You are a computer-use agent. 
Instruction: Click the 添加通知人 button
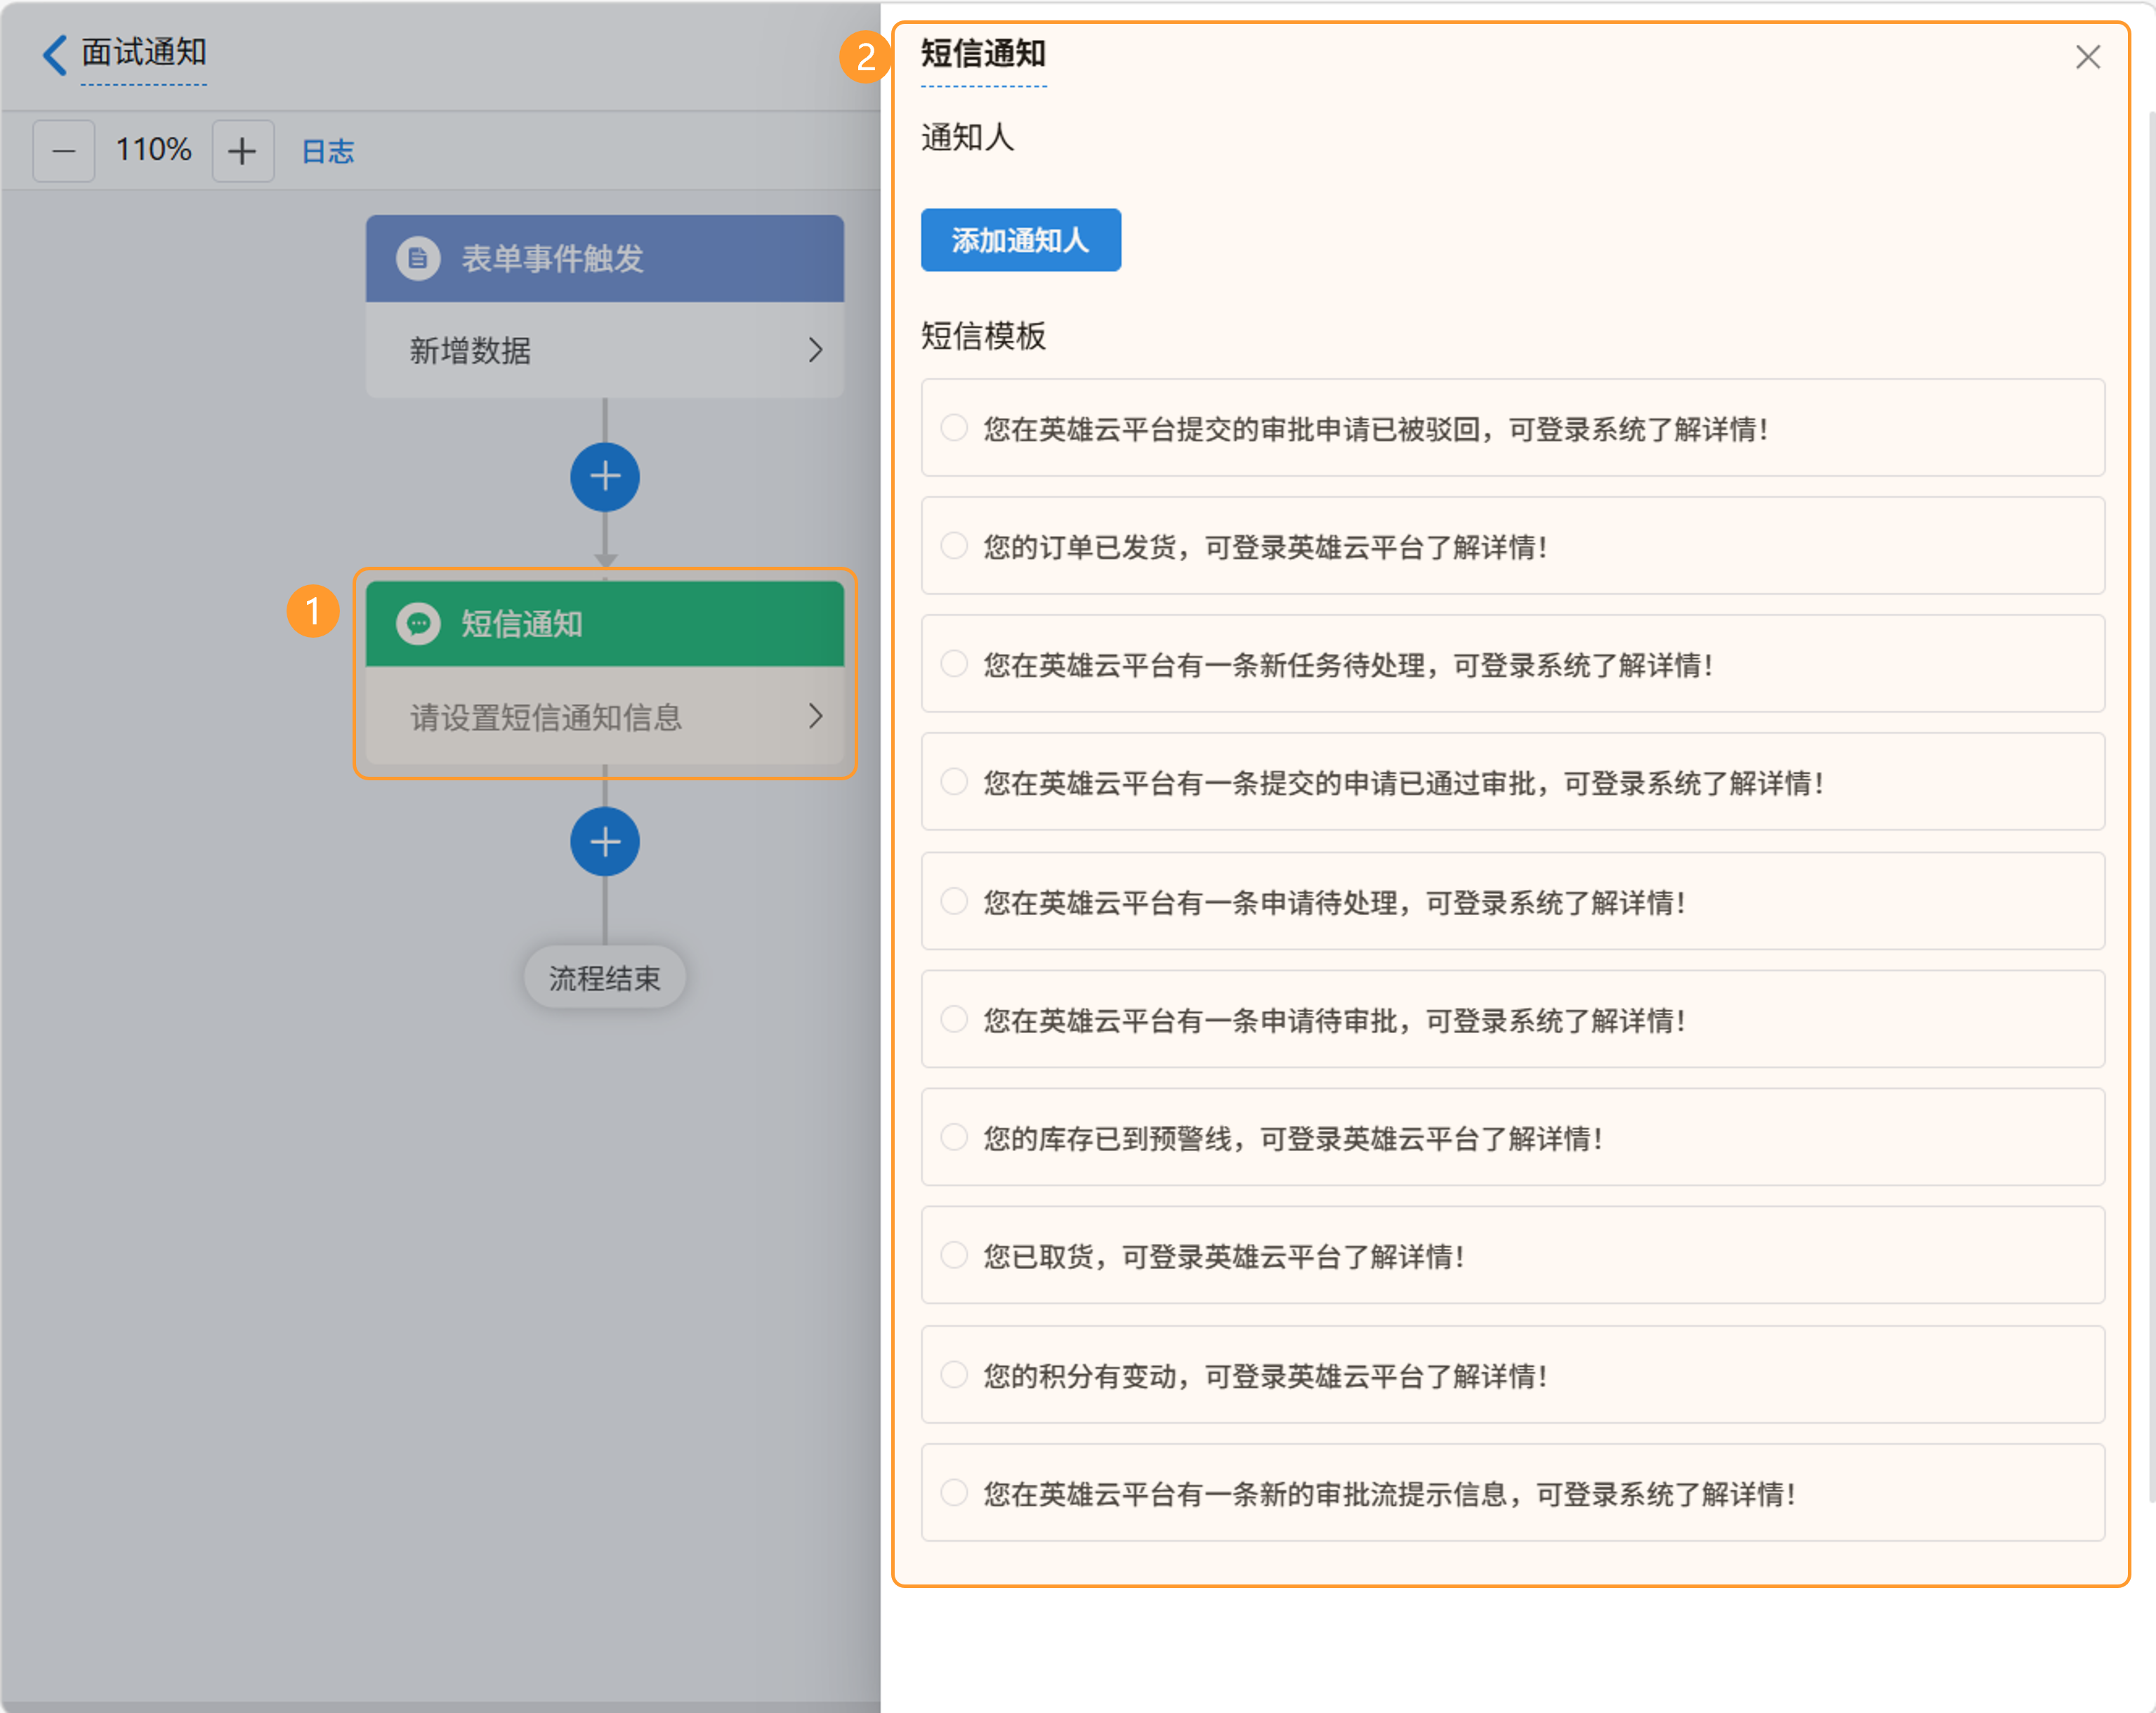pos(1020,240)
